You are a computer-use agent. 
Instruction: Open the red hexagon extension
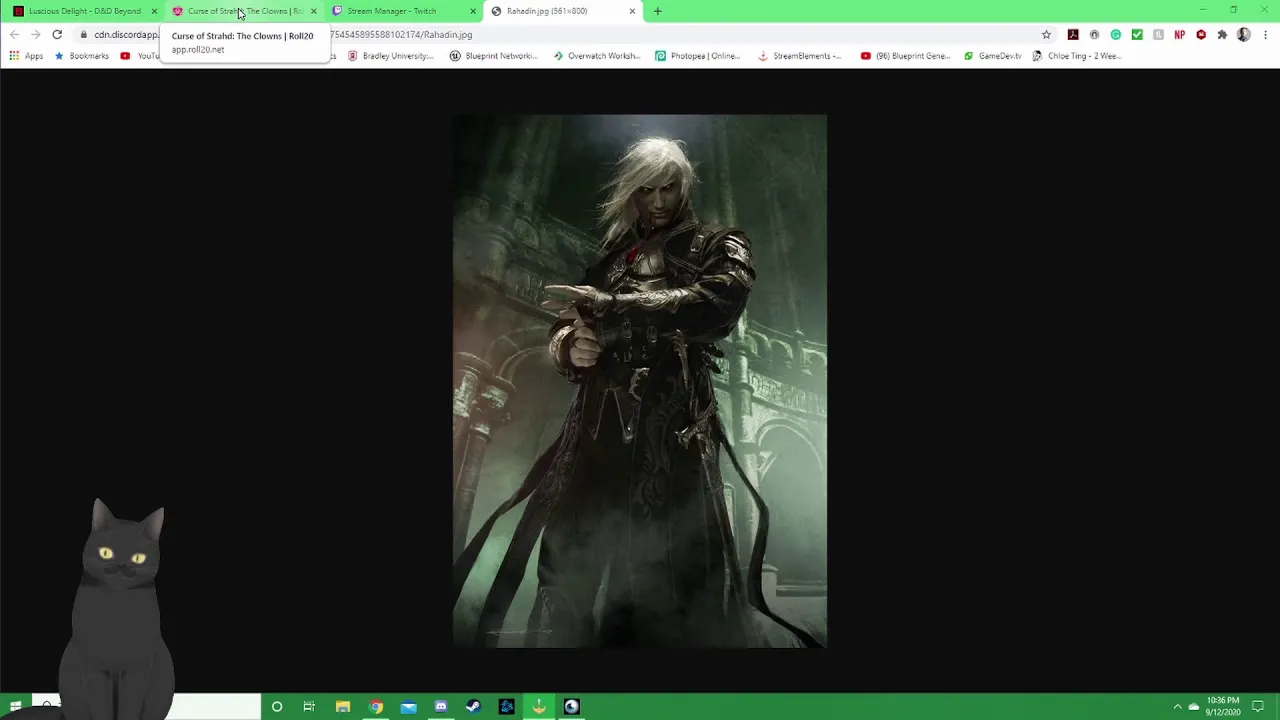click(1201, 34)
